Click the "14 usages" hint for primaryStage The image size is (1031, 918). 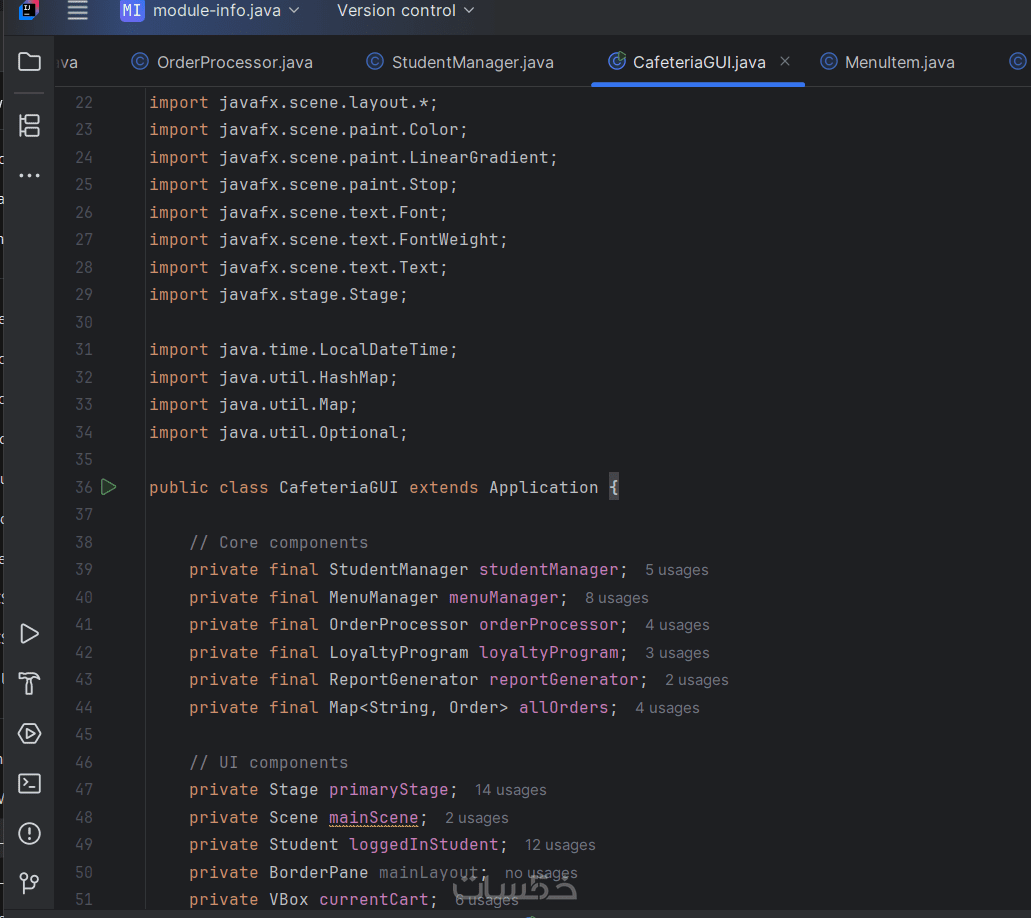[x=510, y=790]
